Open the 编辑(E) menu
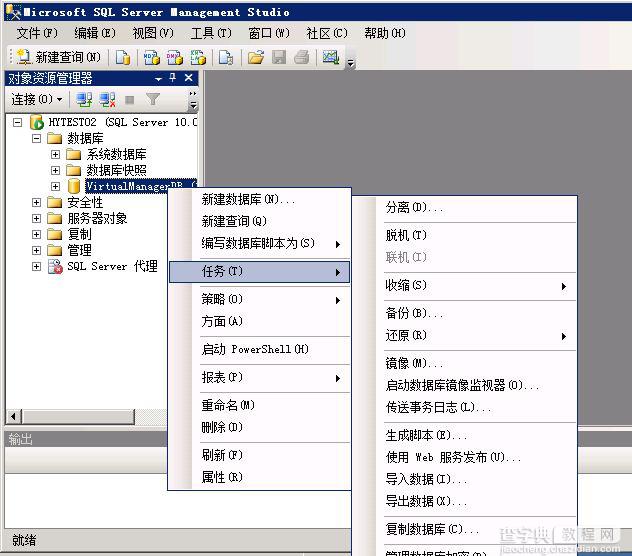Viewport: 632px width, 556px height. (x=95, y=33)
